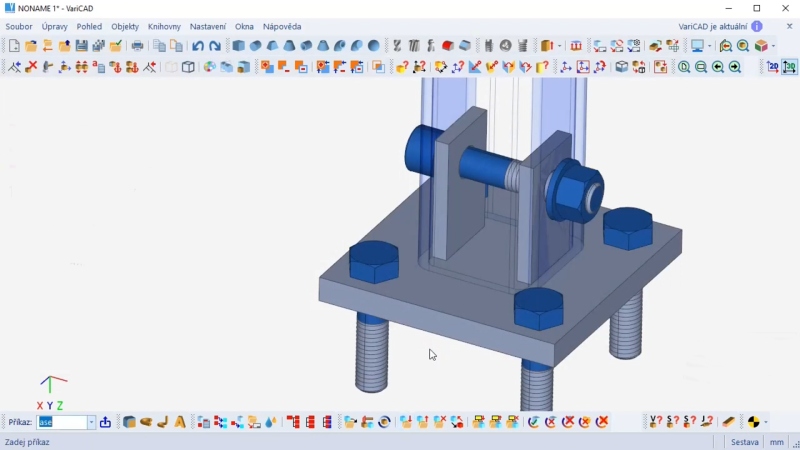Click into the Příkaz command input field
Screen dimensions: 800x450
click(x=62, y=422)
